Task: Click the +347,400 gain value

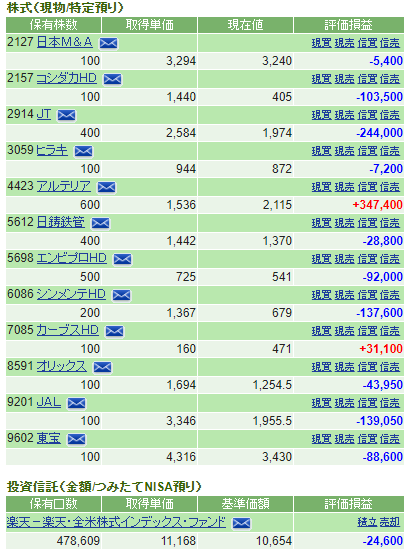Action: (x=378, y=205)
